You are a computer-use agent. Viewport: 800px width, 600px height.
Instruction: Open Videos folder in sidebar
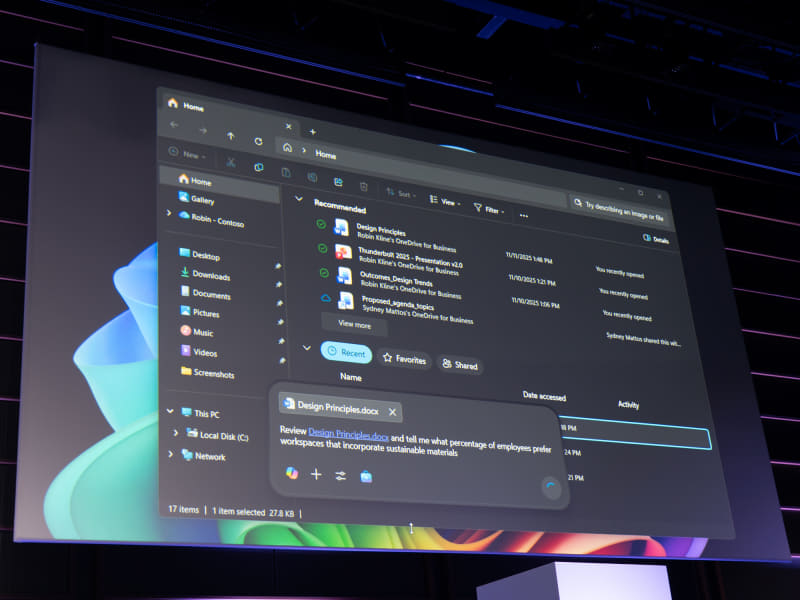click(x=199, y=352)
